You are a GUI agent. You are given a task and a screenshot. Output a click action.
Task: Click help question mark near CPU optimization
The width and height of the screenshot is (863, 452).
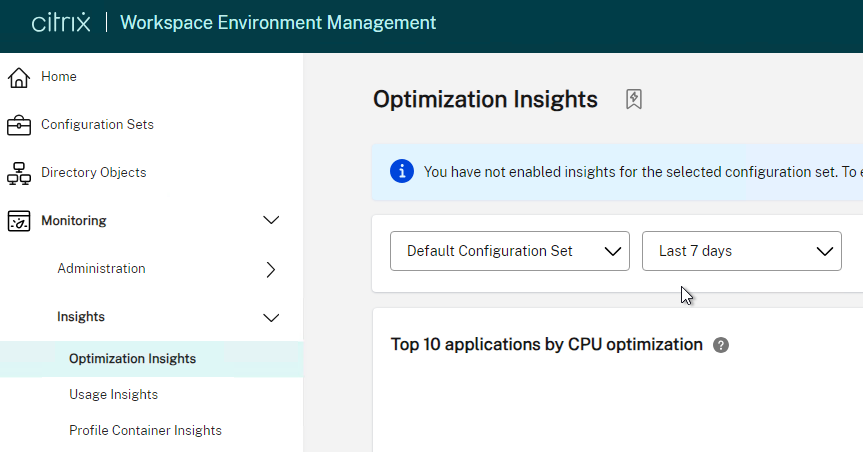tap(720, 345)
